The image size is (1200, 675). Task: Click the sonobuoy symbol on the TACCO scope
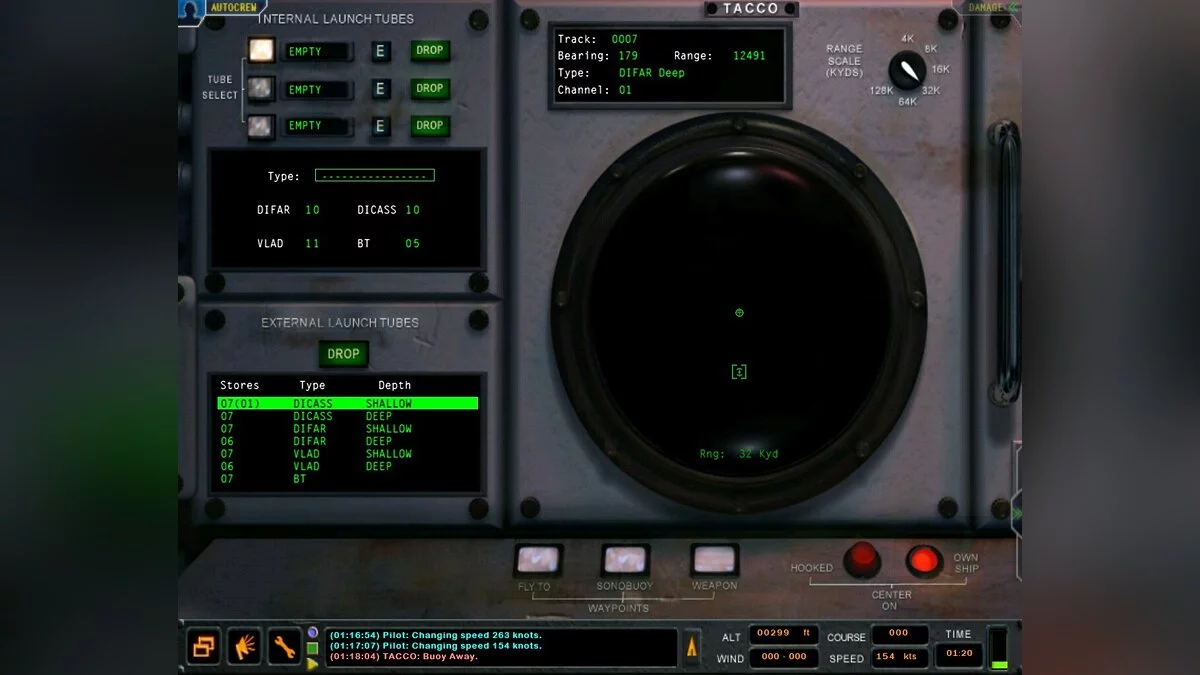pyautogui.click(x=739, y=313)
